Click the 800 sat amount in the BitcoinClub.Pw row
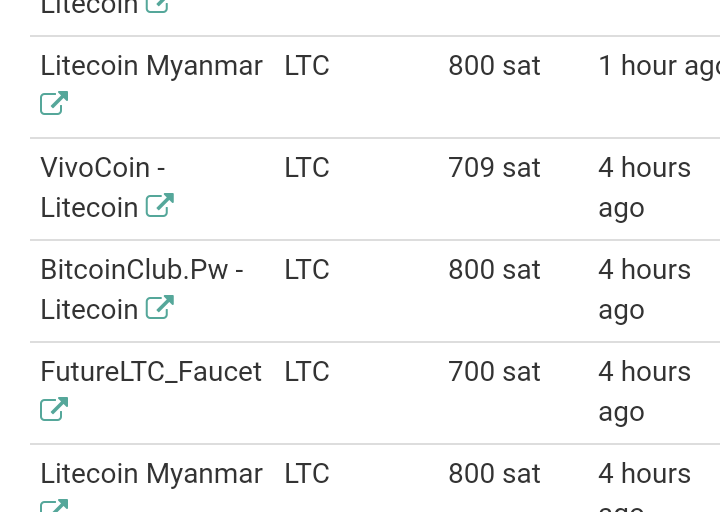 (494, 270)
